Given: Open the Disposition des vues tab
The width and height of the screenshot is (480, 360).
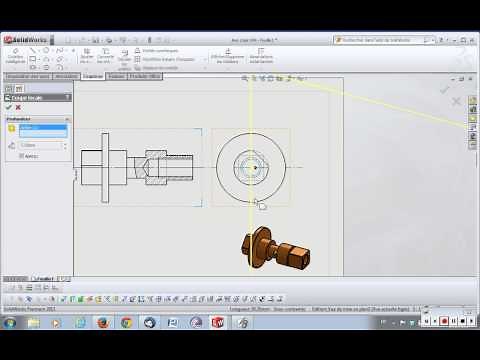Looking at the screenshot, I should click(x=28, y=76).
